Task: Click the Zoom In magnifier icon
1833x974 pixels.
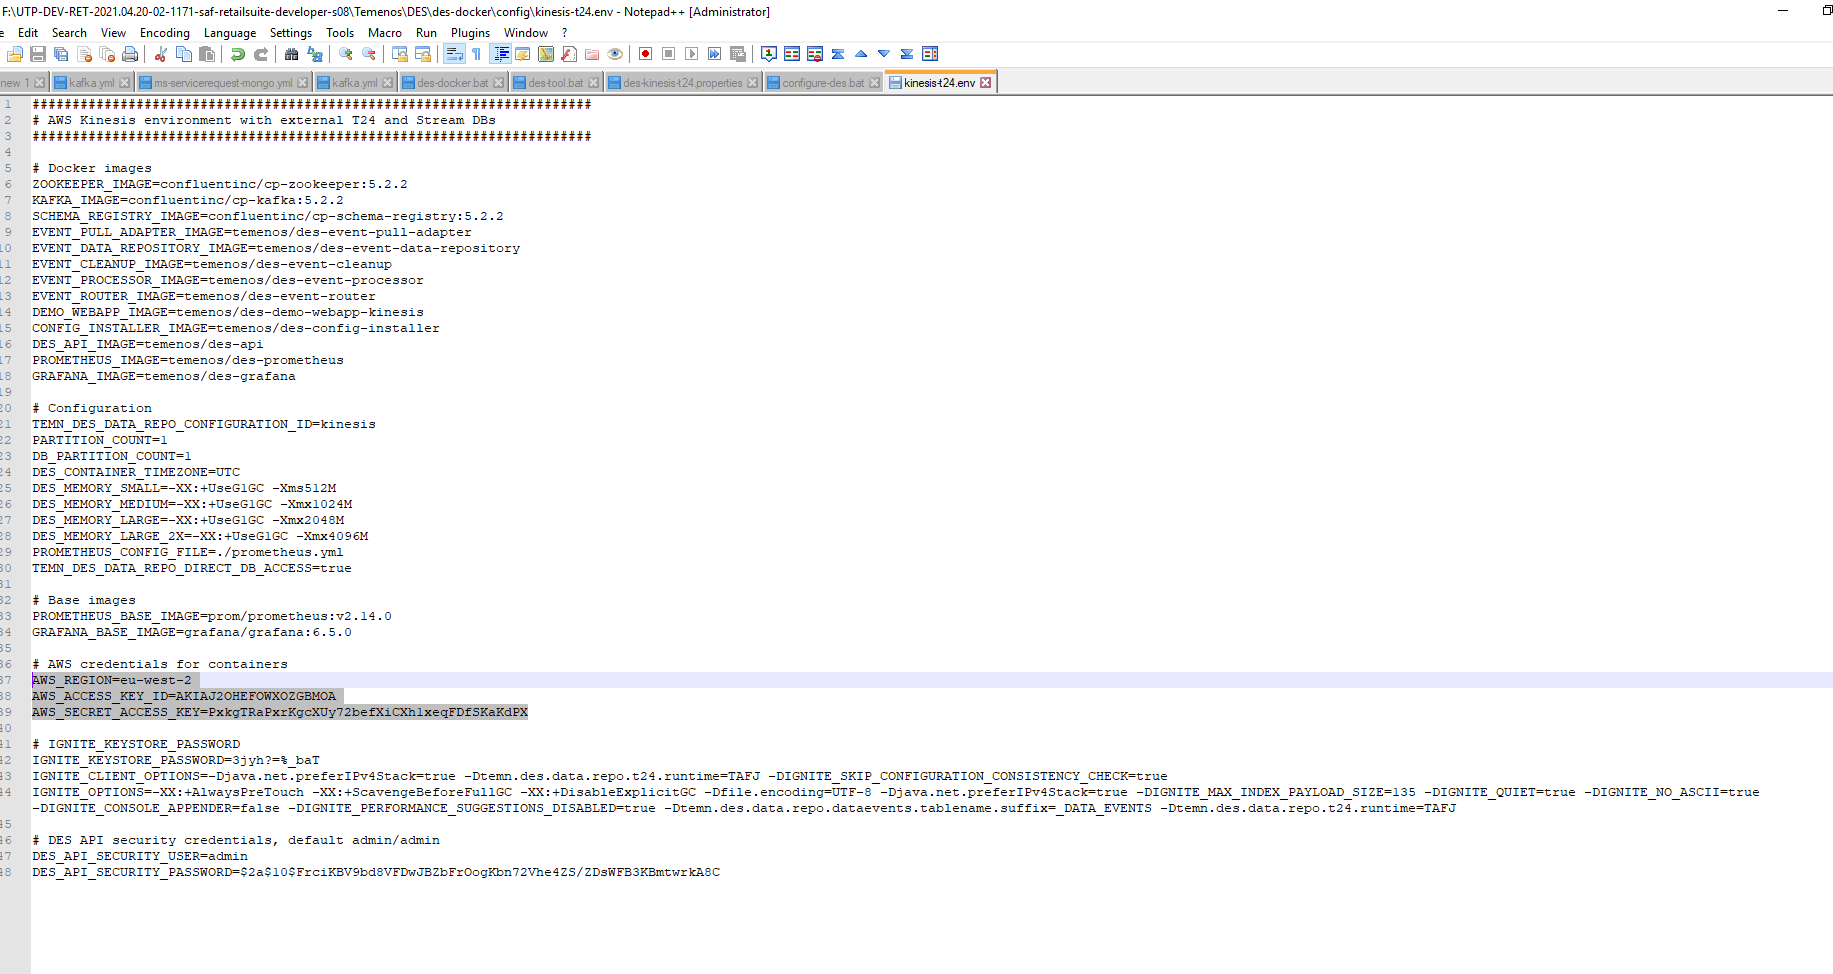Action: tap(346, 54)
